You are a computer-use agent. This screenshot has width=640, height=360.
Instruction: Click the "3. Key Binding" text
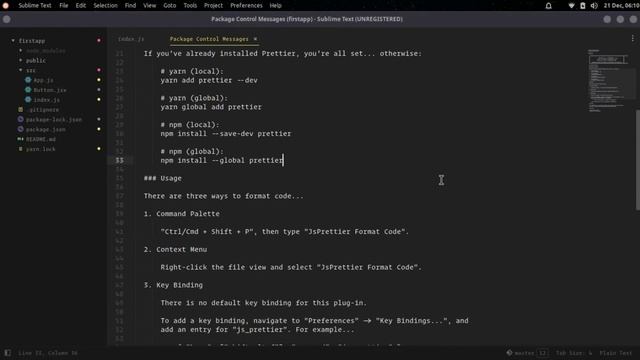(173, 285)
